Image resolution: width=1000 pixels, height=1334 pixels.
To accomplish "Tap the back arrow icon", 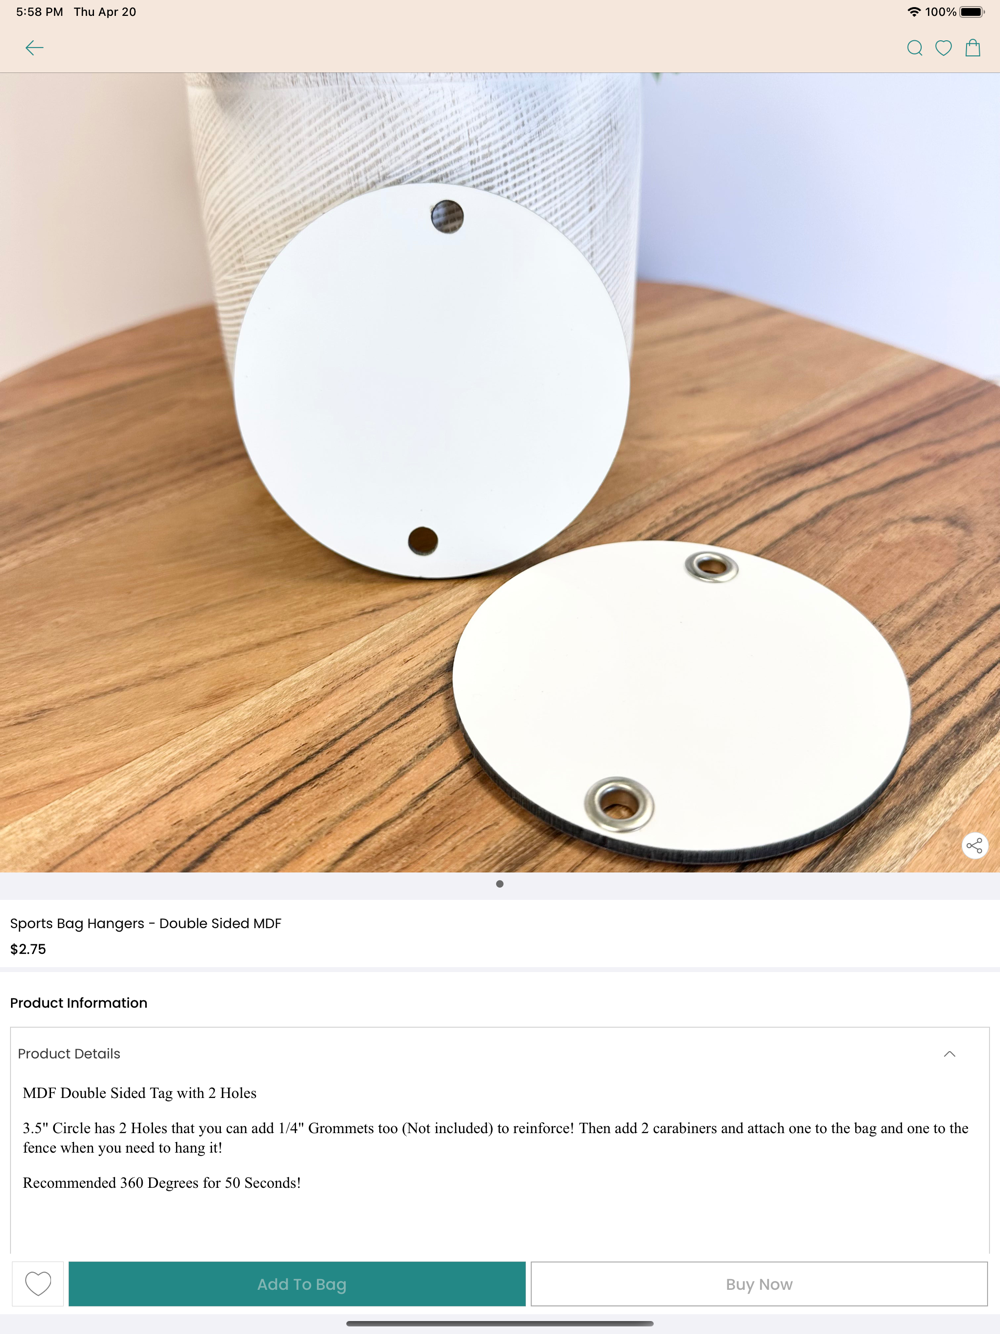I will [34, 48].
